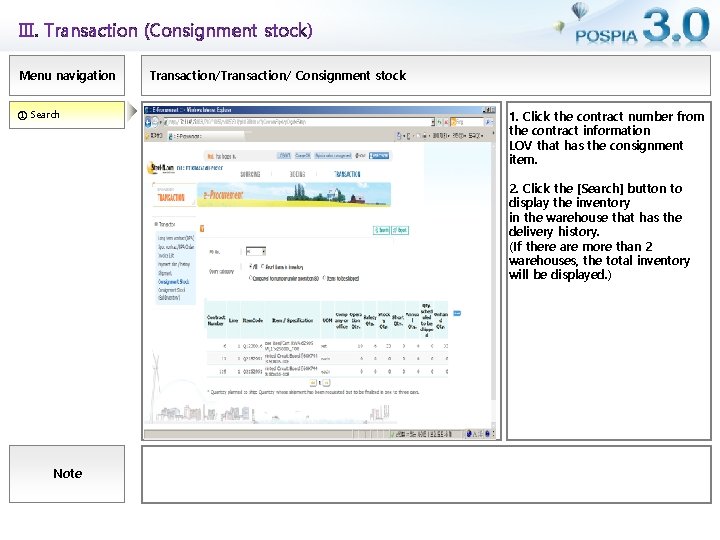Image resolution: width=720 pixels, height=540 pixels.
Task: Open the PO No. contract dropdown
Action: (x=256, y=251)
